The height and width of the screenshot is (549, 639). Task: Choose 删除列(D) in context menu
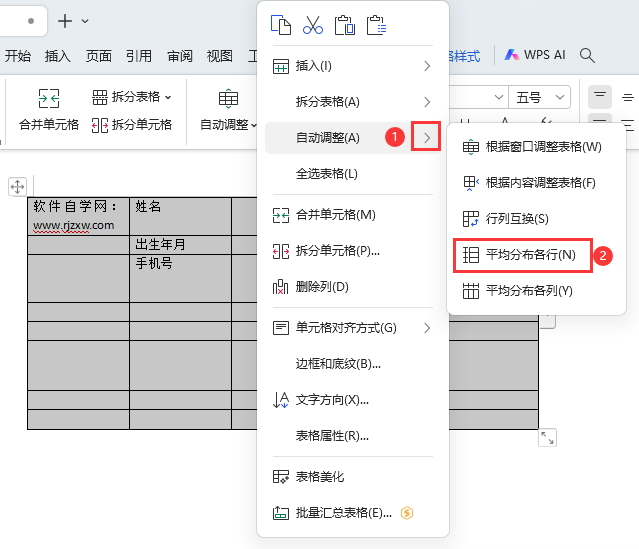(353, 287)
